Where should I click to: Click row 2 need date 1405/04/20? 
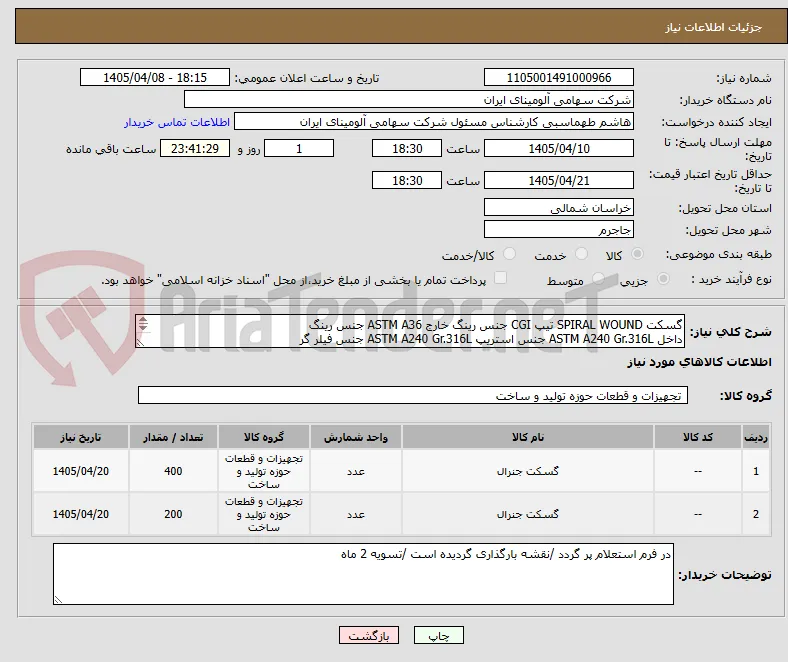(x=81, y=514)
